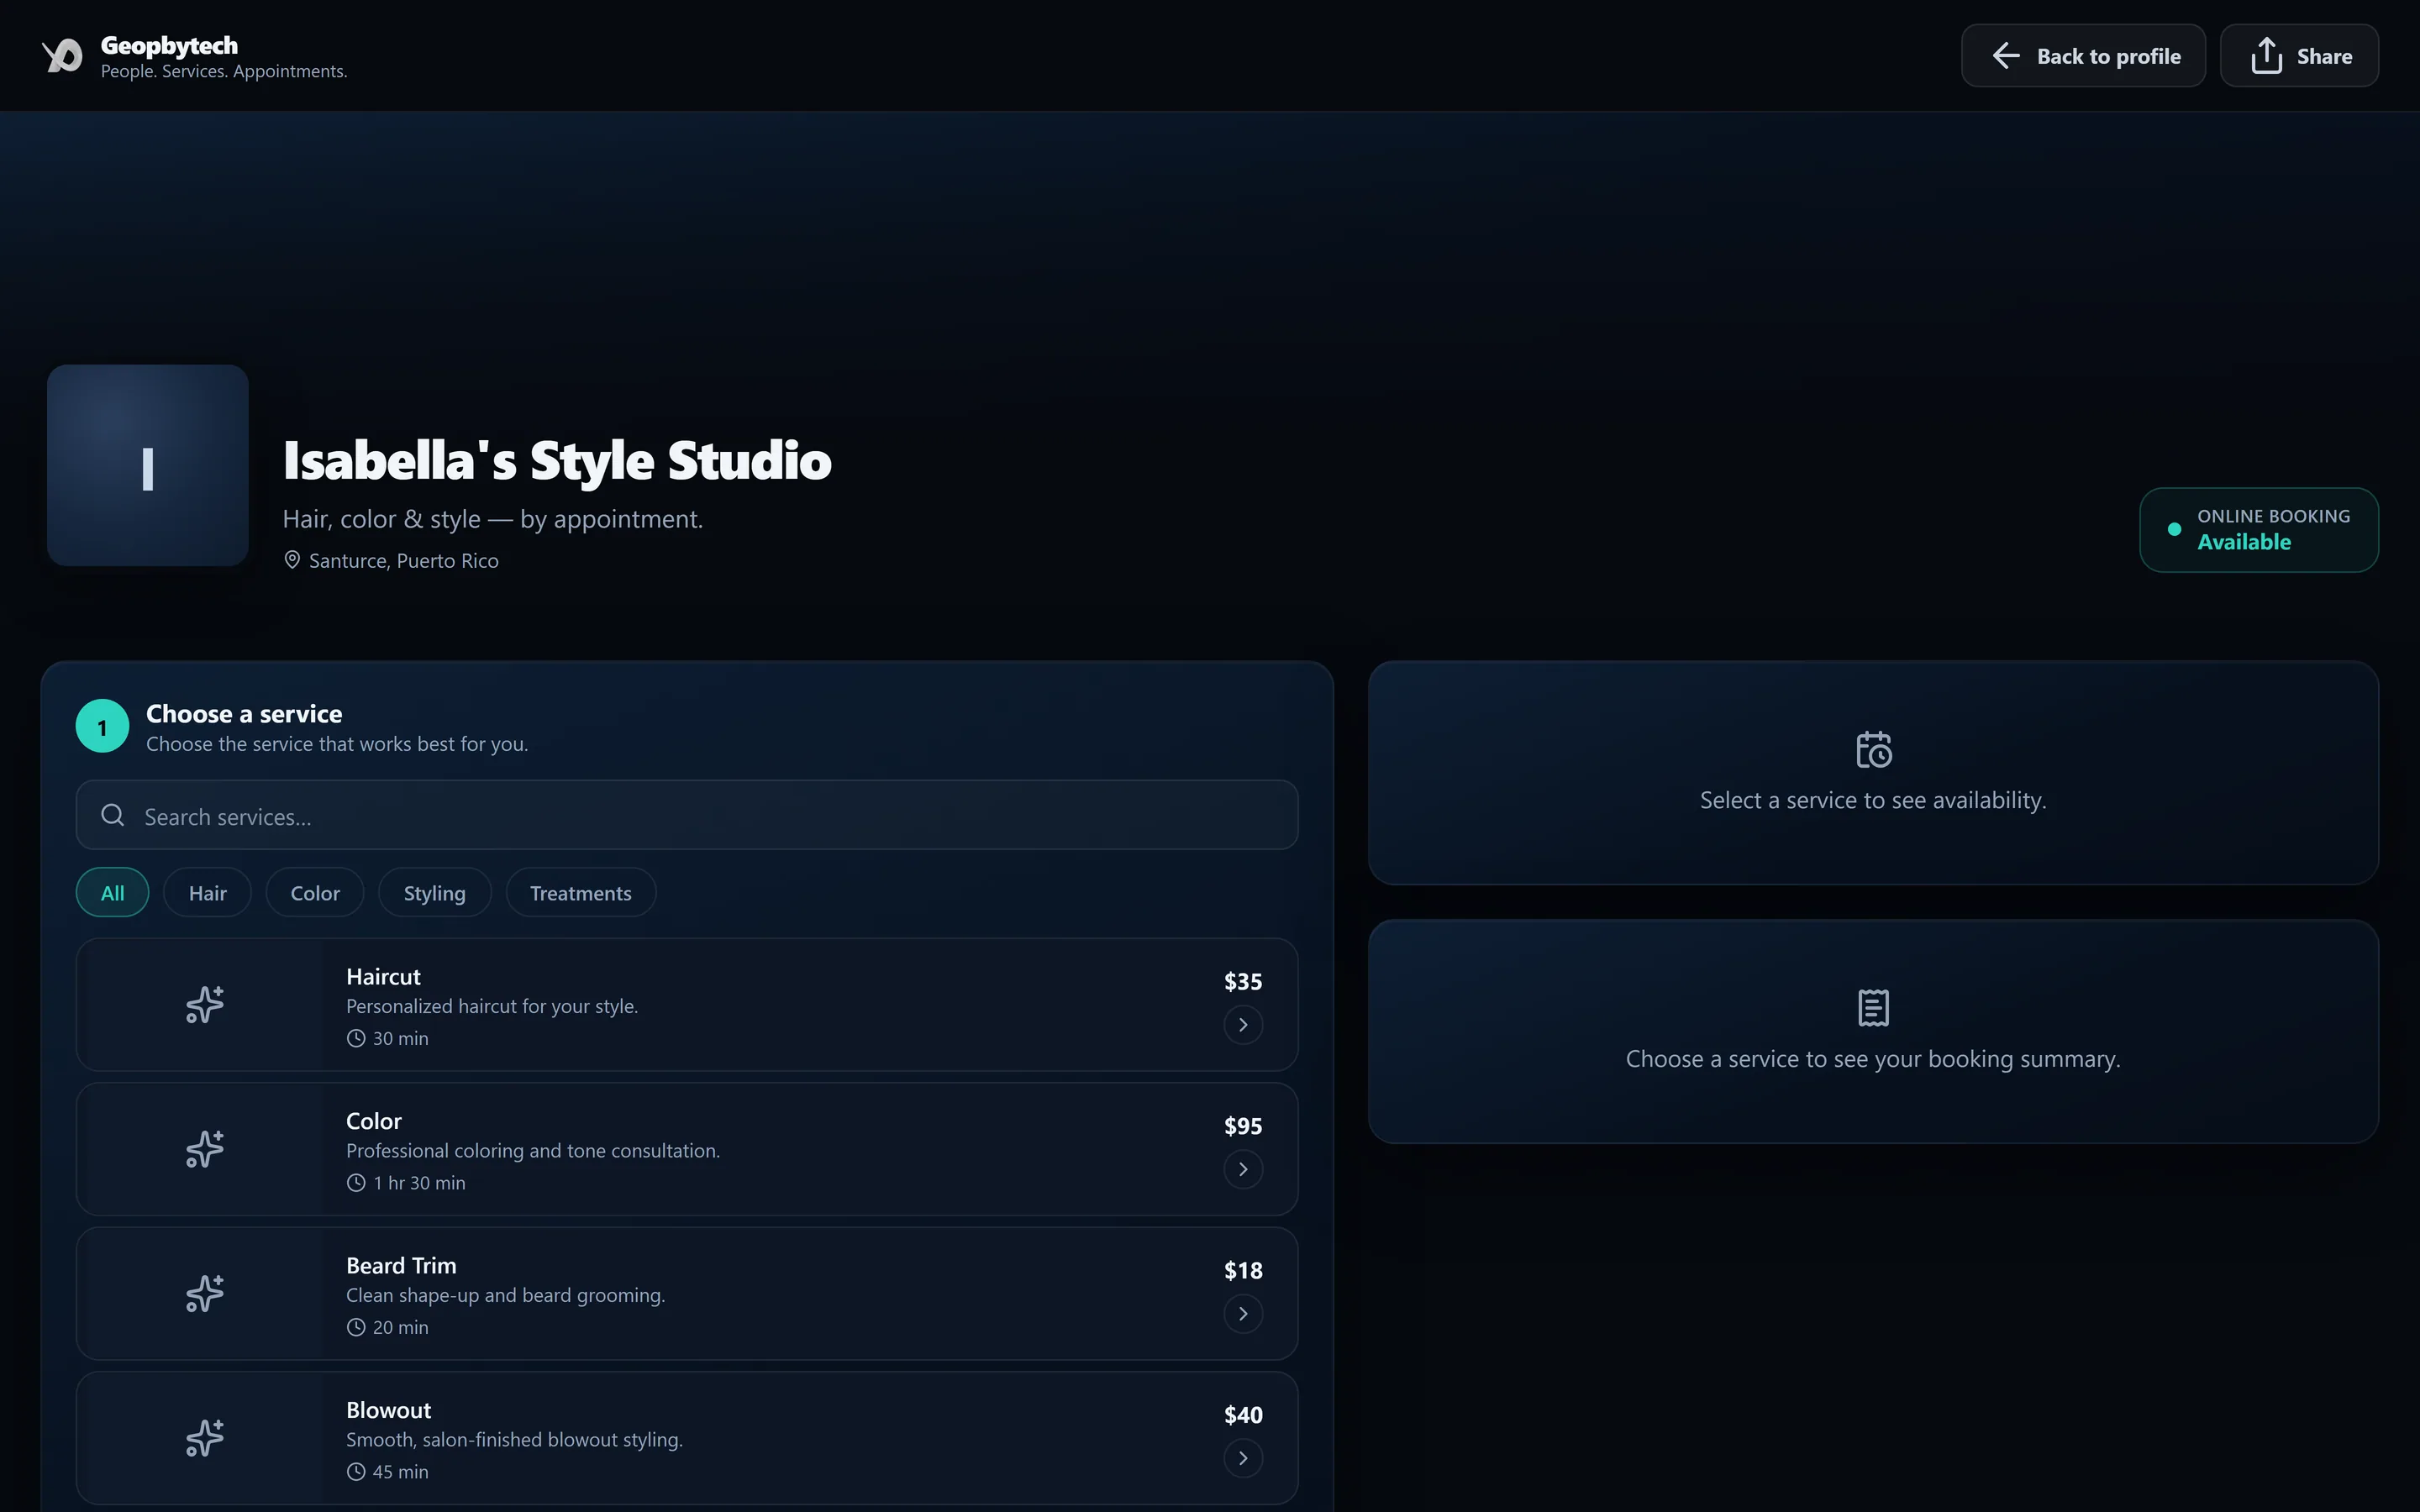Click the Haircut service title
This screenshot has height=1512, width=2420.
(x=383, y=977)
